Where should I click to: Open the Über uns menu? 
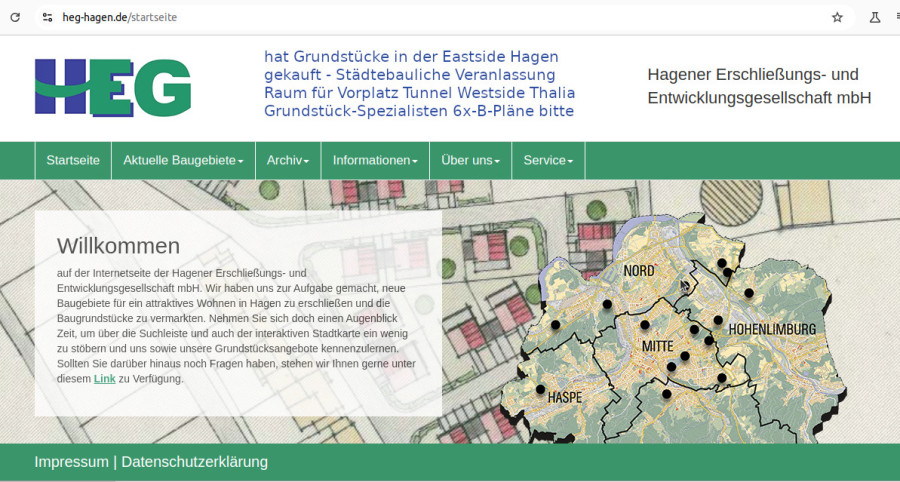point(470,160)
